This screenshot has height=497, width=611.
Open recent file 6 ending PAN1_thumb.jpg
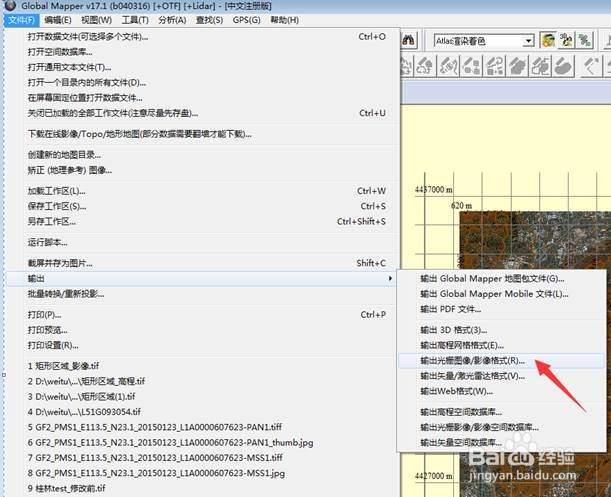pyautogui.click(x=203, y=442)
